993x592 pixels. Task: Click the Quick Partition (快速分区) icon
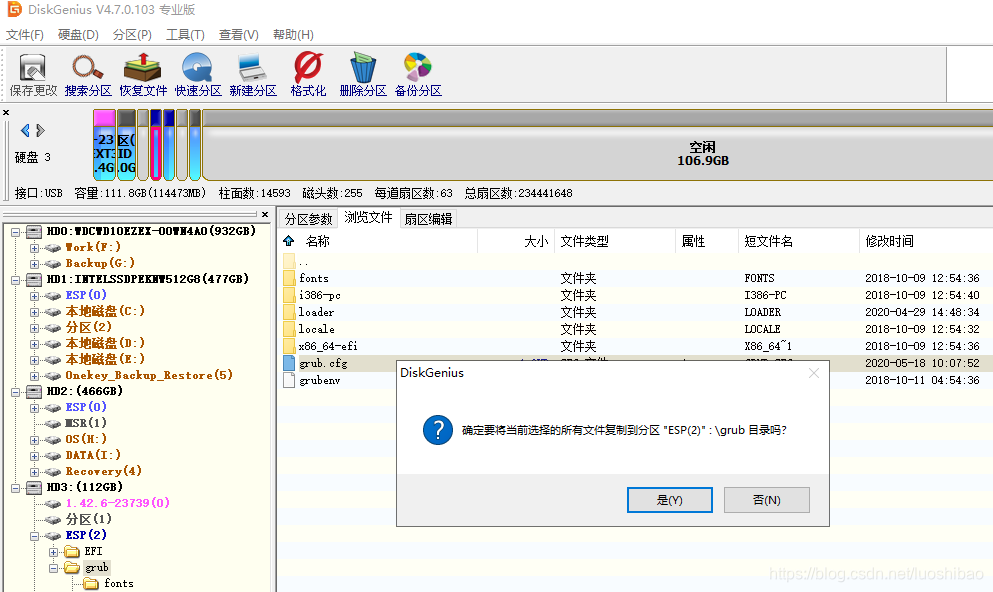pyautogui.click(x=198, y=75)
